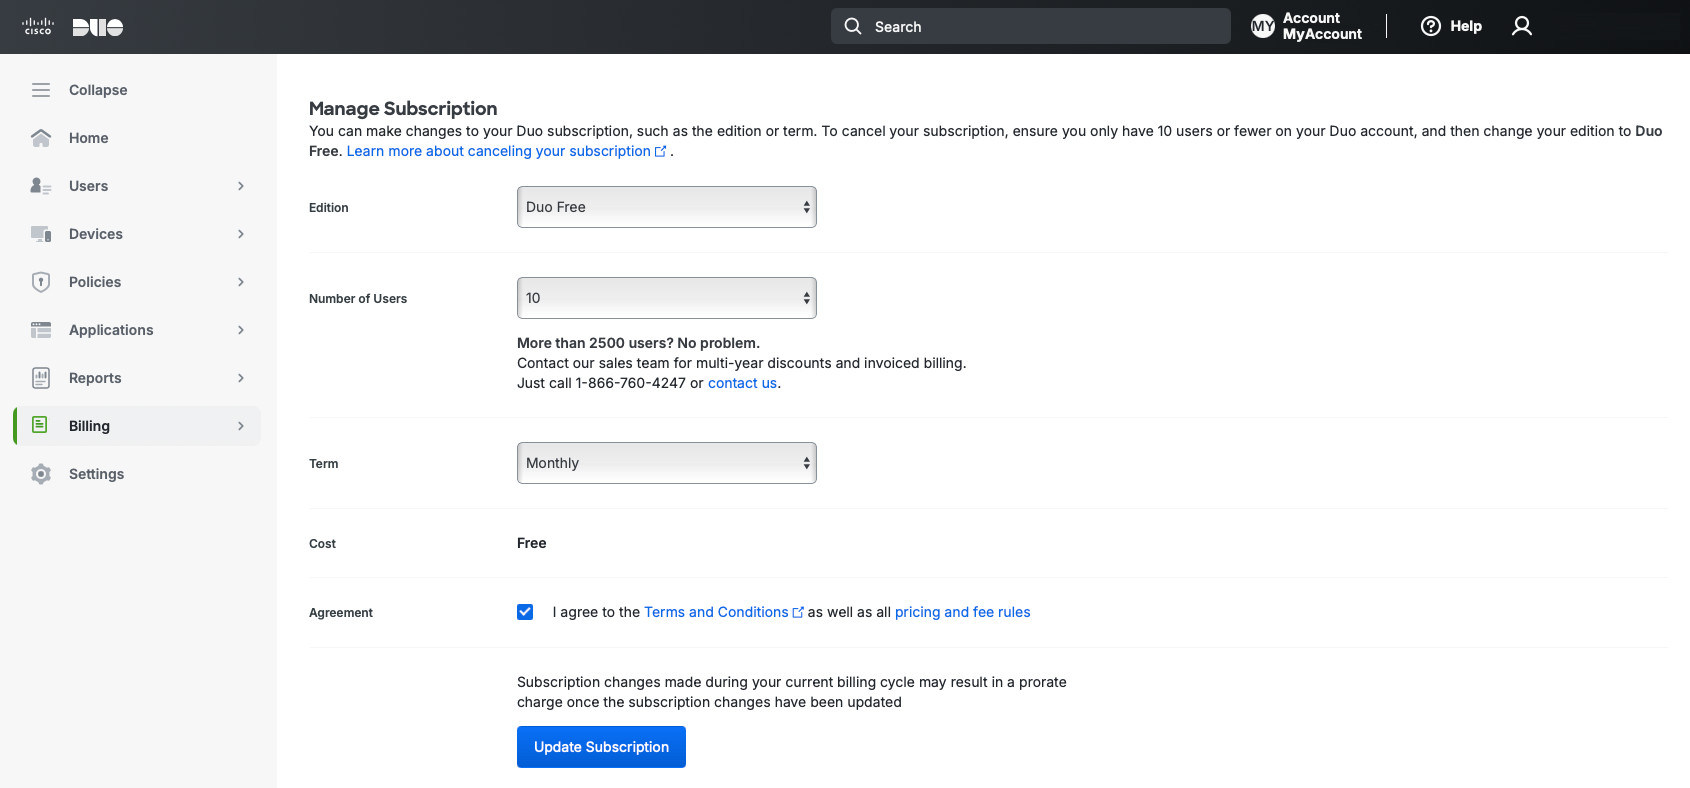Click the Users sidebar icon
Screen dimensions: 1690x788
point(41,186)
